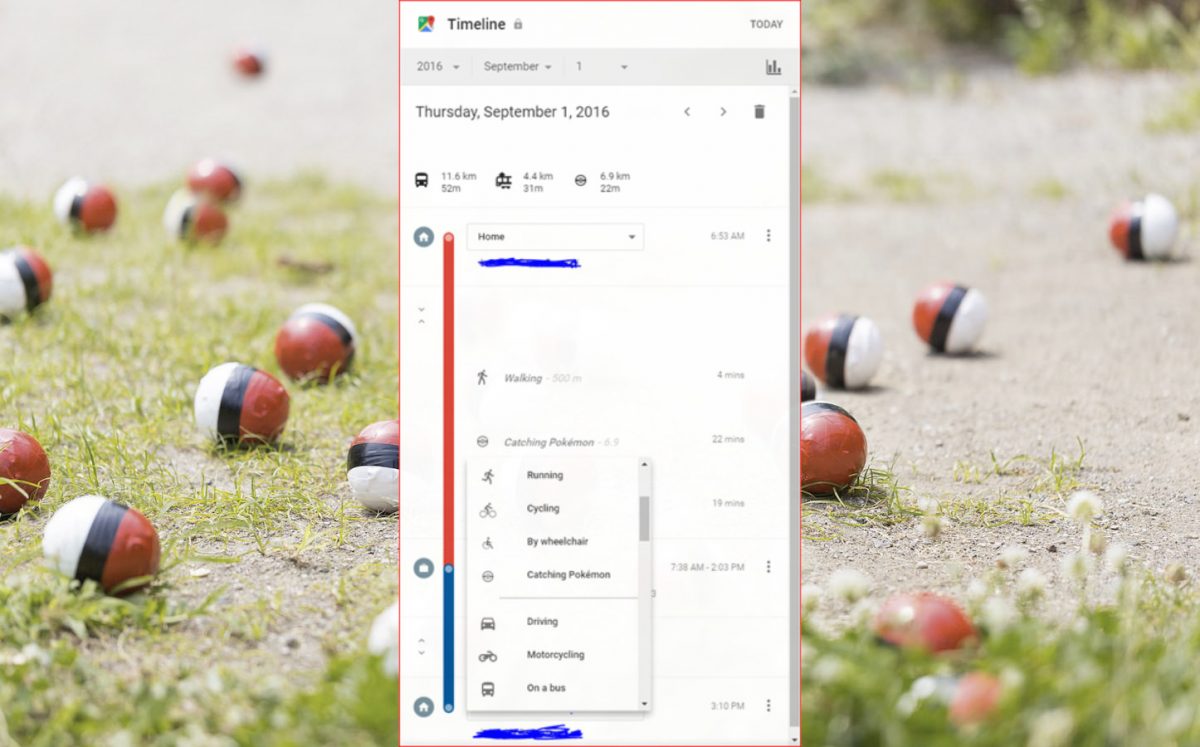Open the day number dropdown
This screenshot has width=1200, height=747.
601,67
